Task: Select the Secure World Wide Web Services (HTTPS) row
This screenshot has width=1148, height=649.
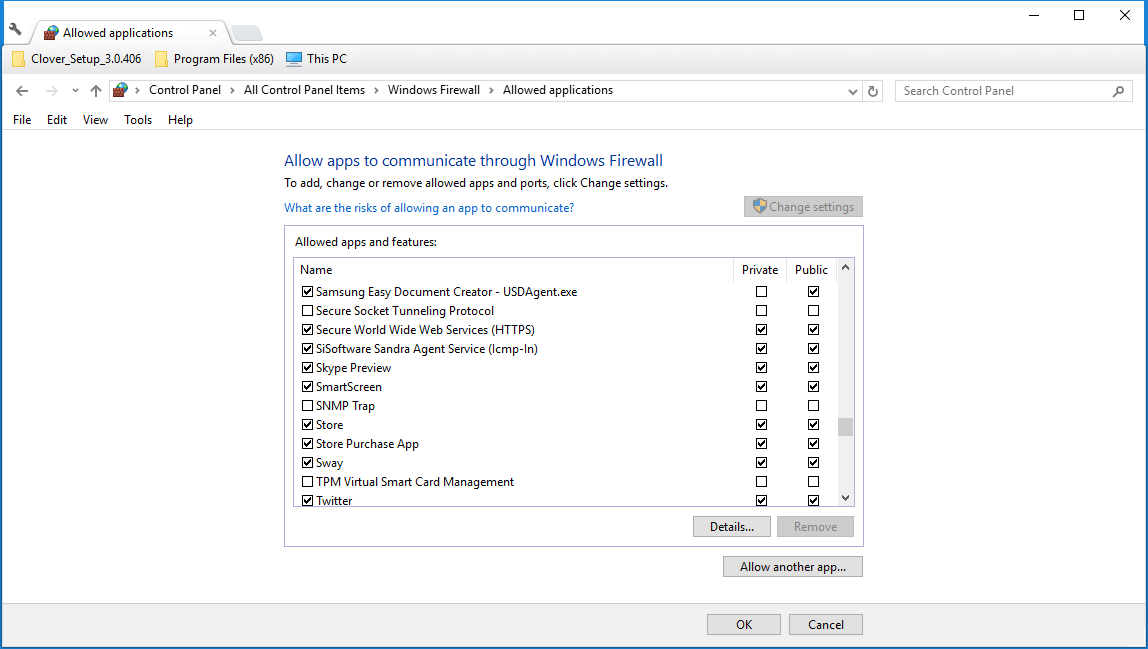Action: 565,330
